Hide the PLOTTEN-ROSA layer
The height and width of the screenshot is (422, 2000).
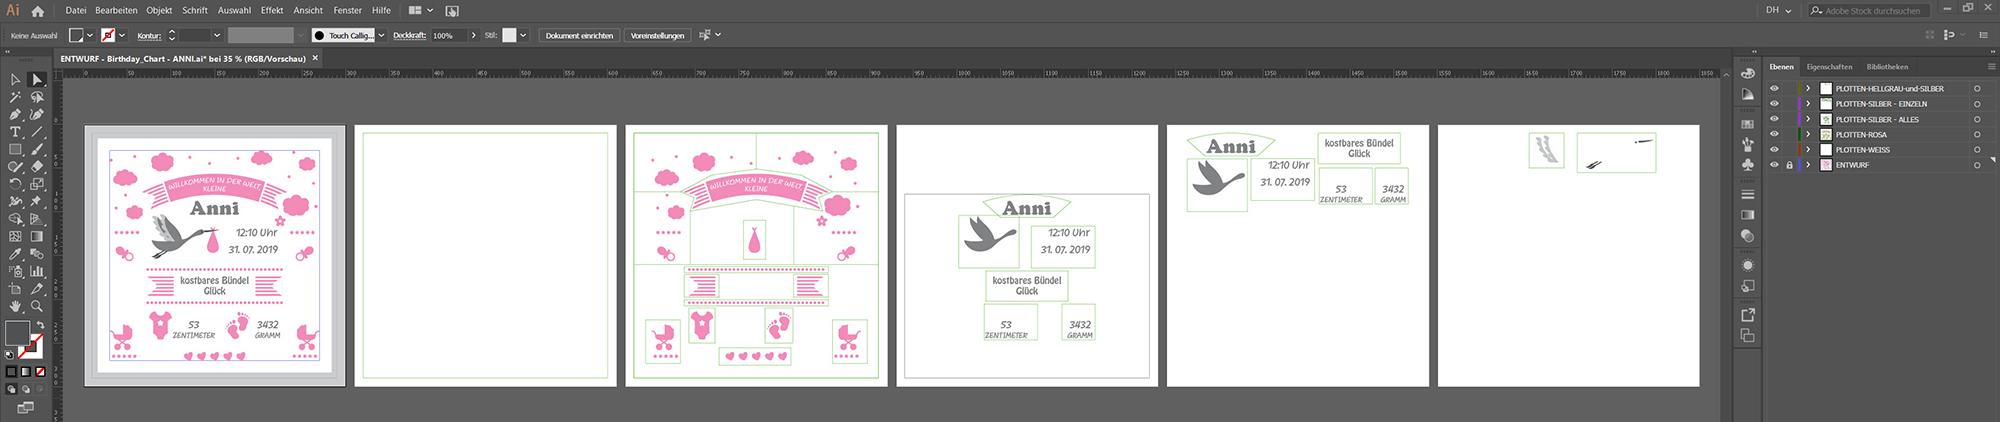[1774, 134]
